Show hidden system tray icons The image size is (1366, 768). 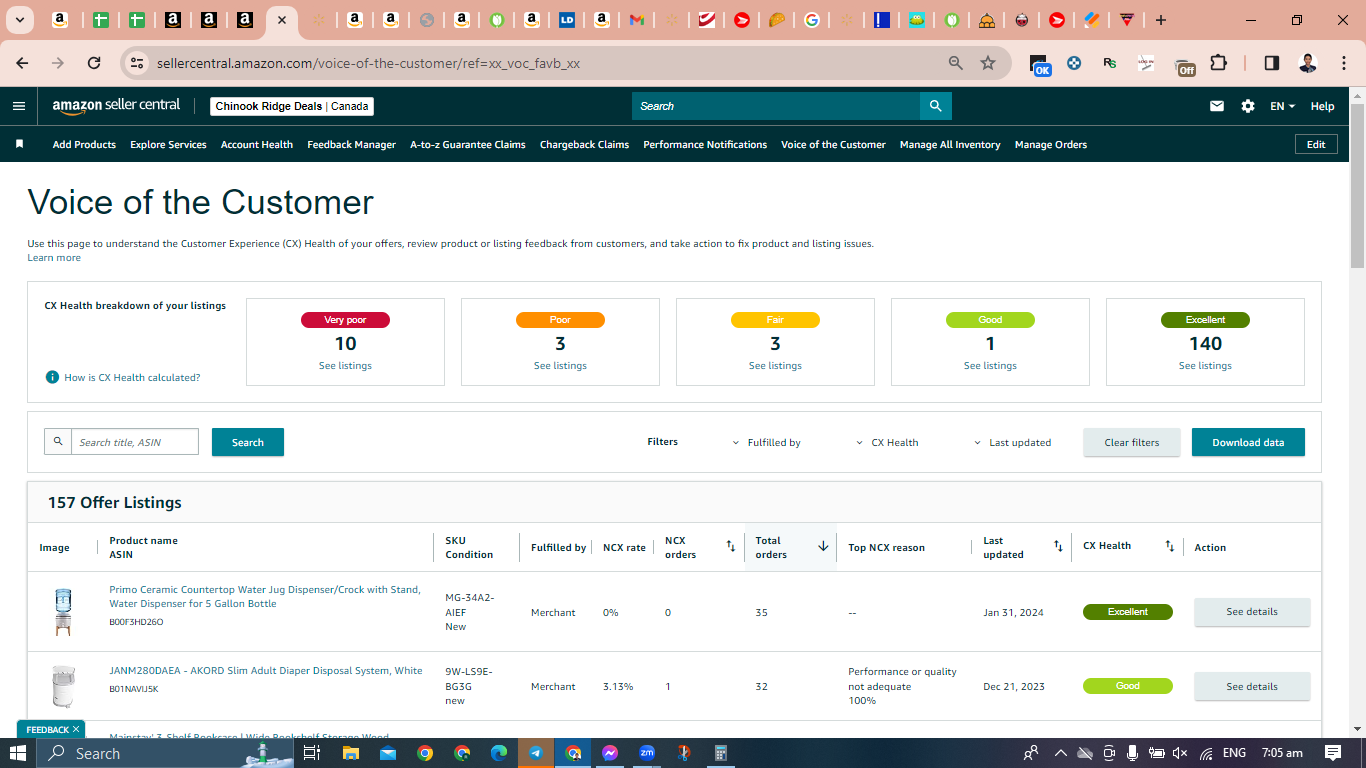[x=1060, y=753]
